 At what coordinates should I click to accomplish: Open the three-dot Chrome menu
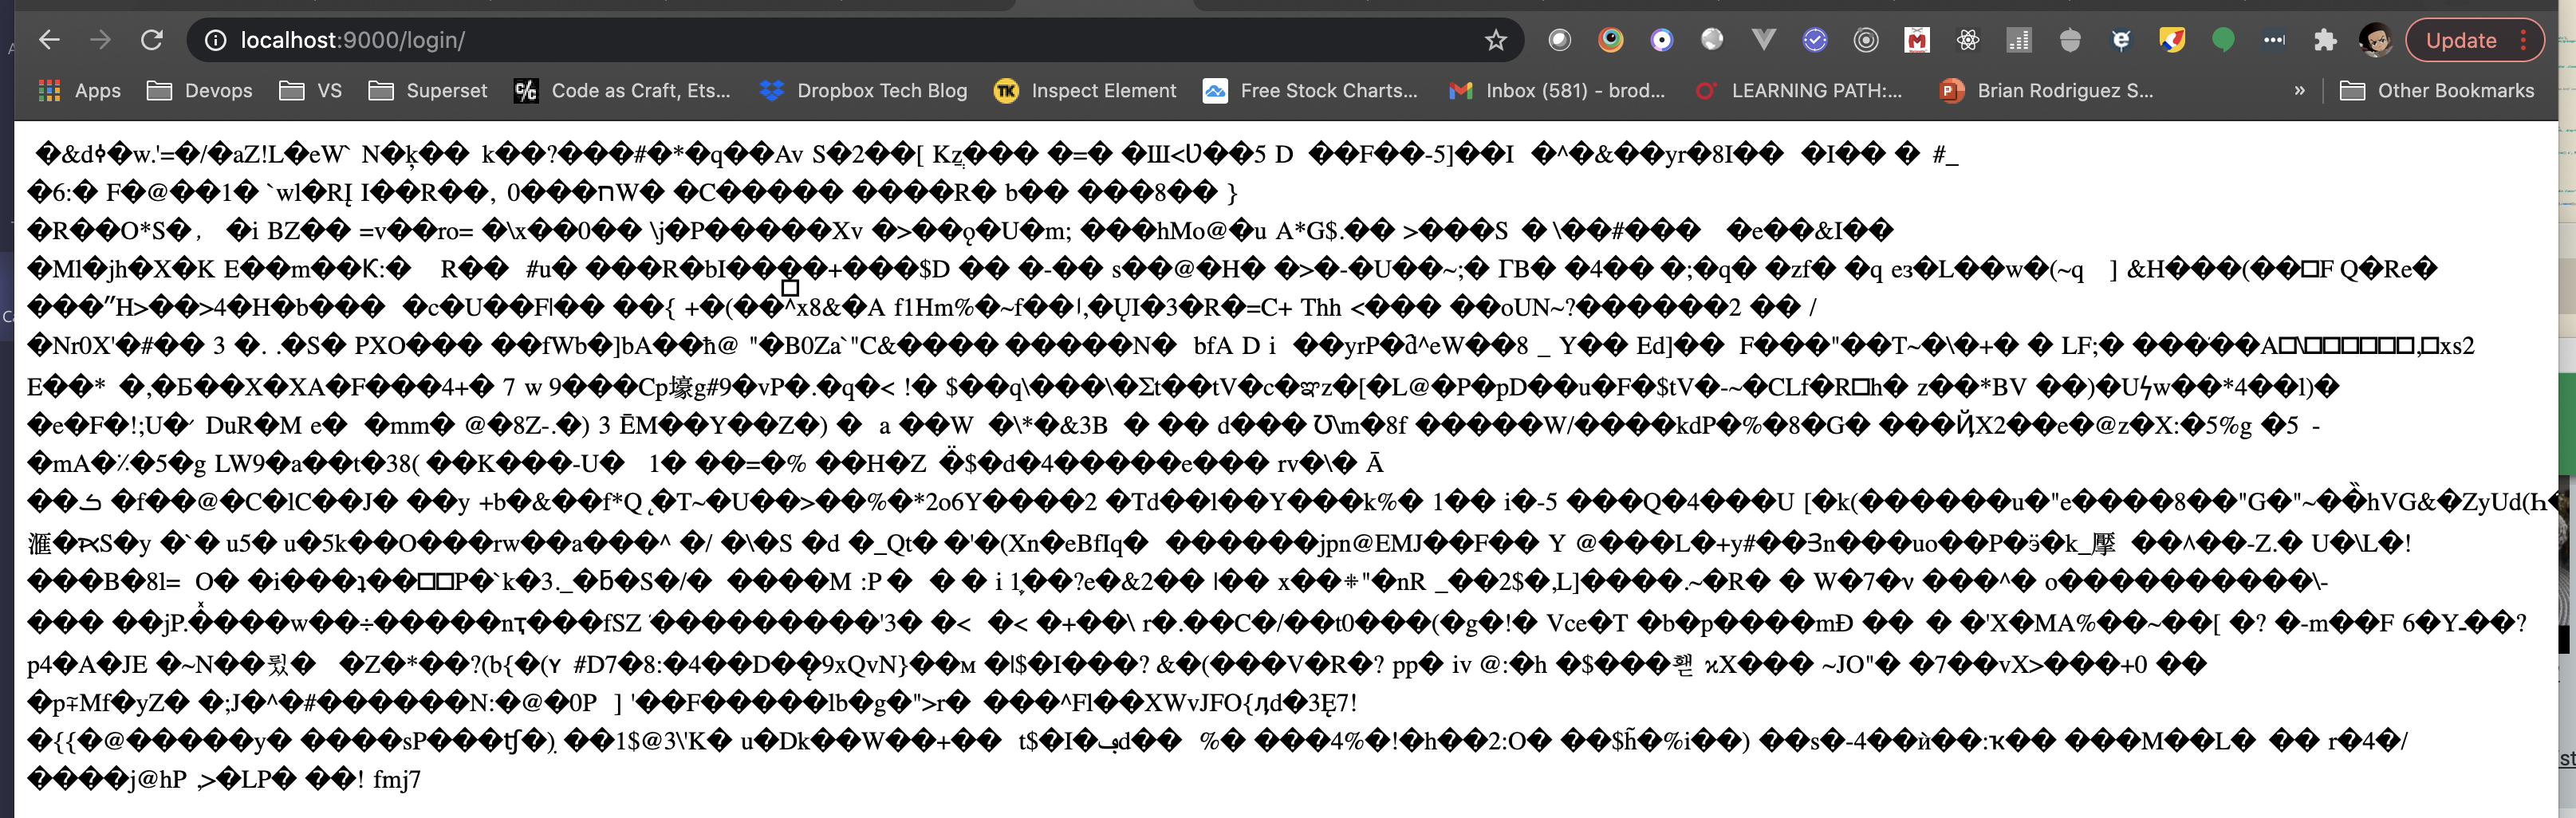[2524, 40]
